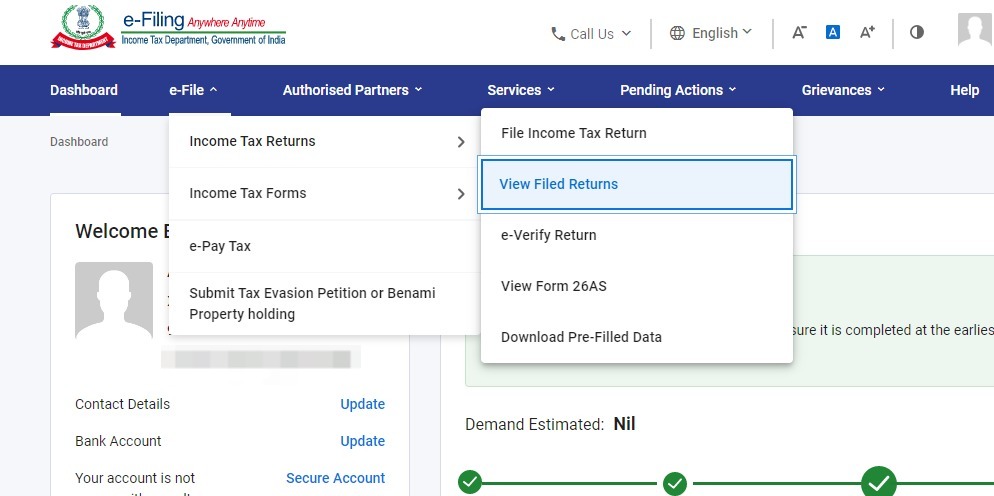Select the default font size A icon
This screenshot has height=496, width=994.
pyautogui.click(x=832, y=32)
